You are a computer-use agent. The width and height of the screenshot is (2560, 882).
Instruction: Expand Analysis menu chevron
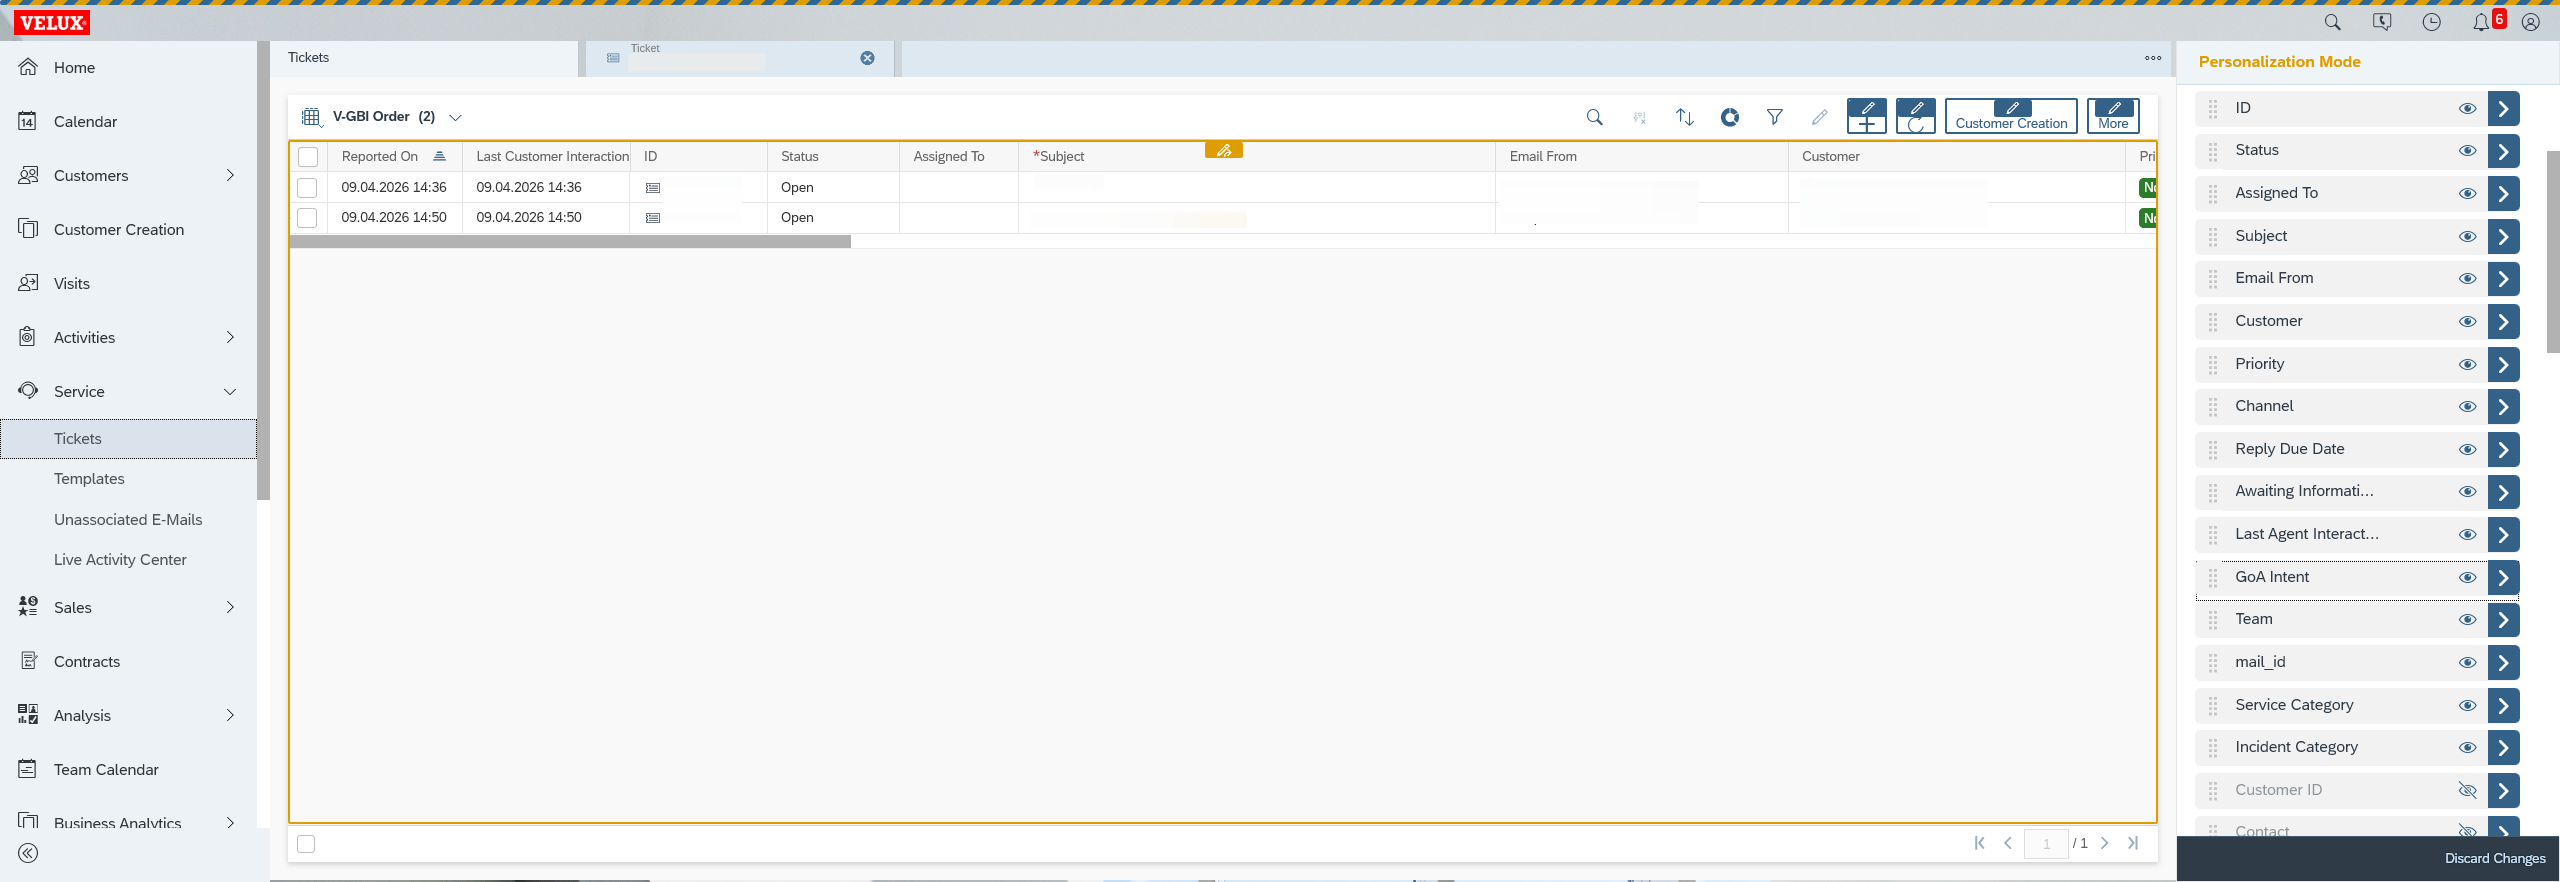pyautogui.click(x=230, y=715)
